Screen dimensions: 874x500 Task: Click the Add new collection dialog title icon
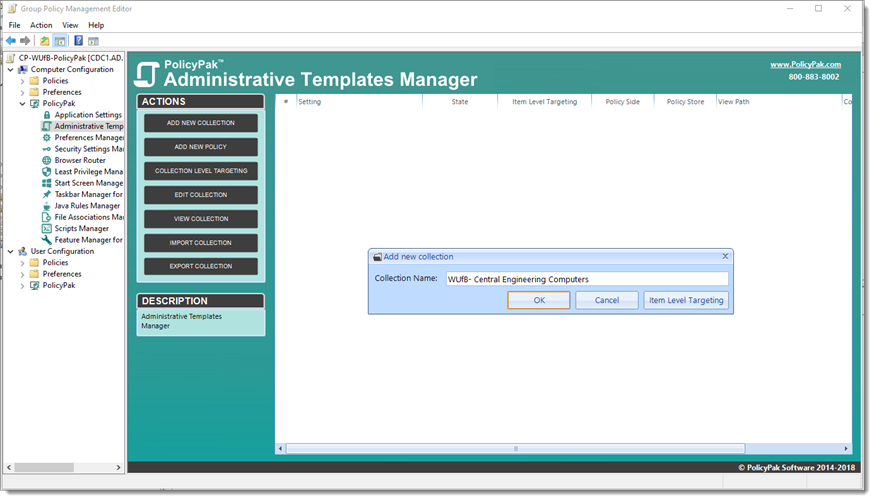point(377,257)
